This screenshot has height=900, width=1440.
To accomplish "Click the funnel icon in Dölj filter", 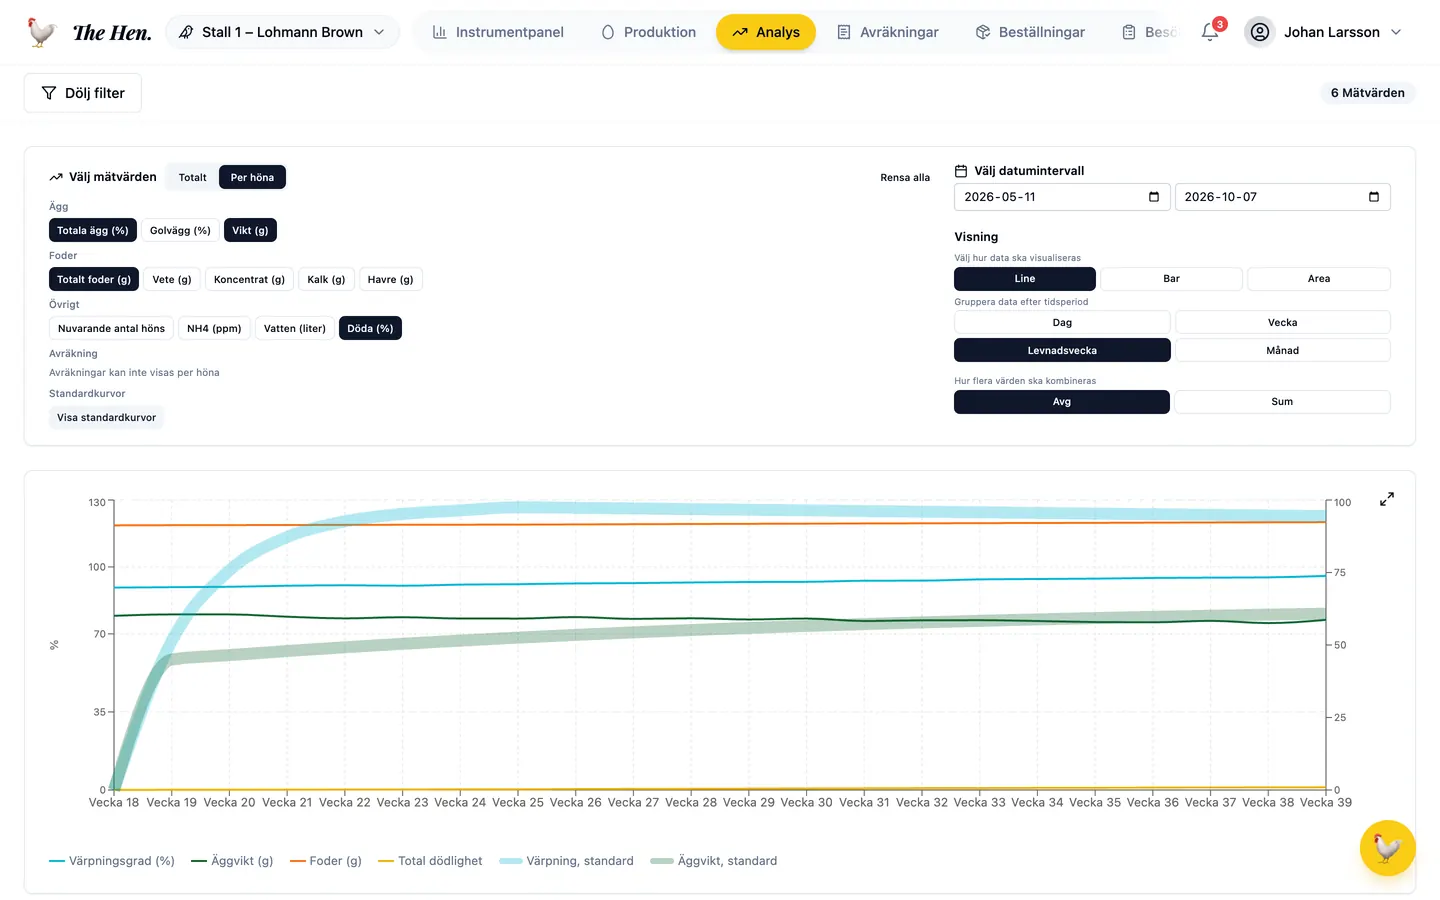I will [49, 93].
